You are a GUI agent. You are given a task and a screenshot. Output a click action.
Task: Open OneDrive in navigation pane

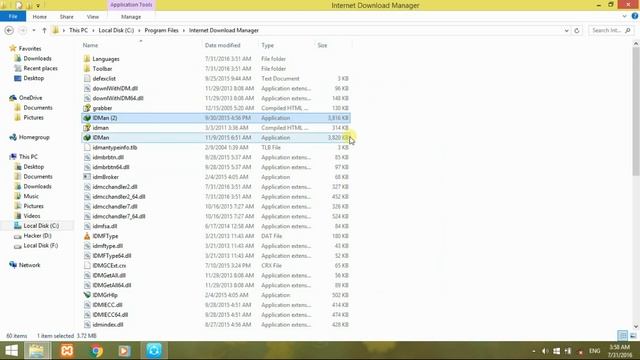[x=30, y=98]
